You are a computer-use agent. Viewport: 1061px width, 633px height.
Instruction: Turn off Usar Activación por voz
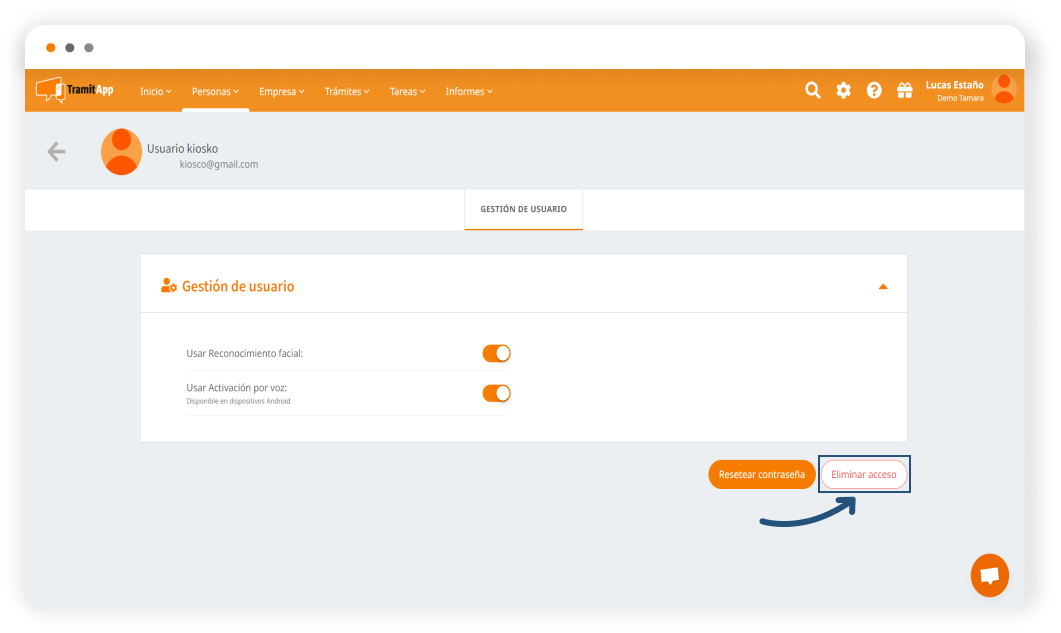coord(496,393)
